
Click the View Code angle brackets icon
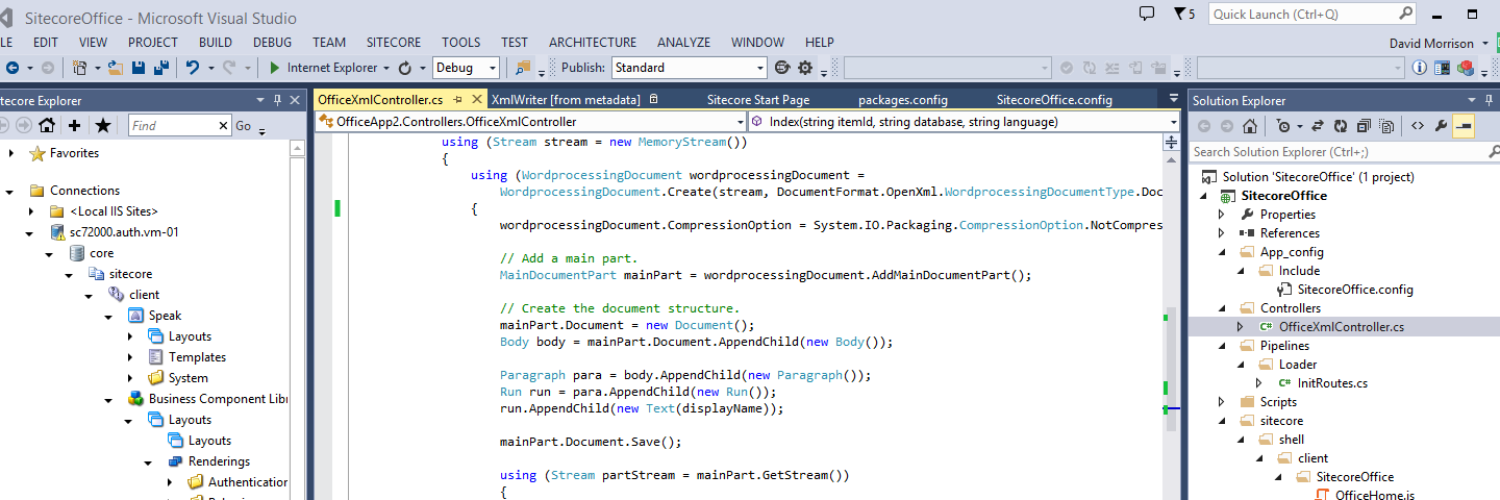(x=1417, y=126)
